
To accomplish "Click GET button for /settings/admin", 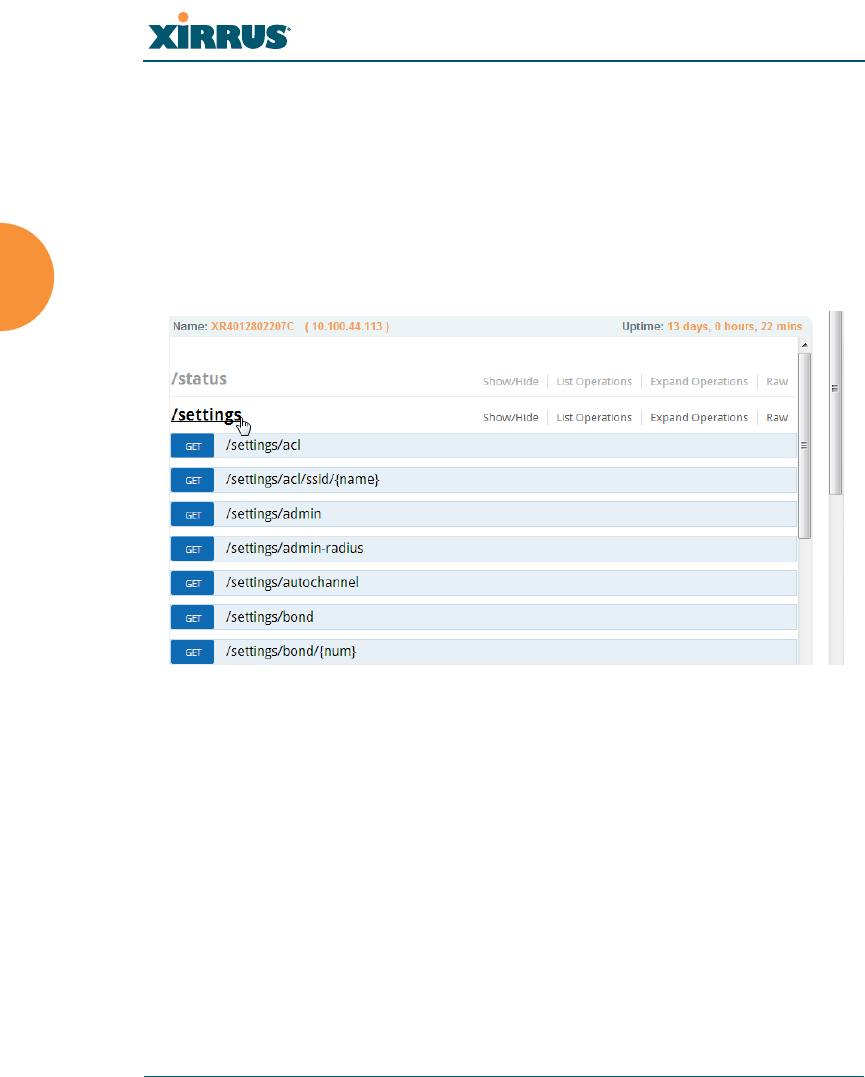I will [192, 514].
